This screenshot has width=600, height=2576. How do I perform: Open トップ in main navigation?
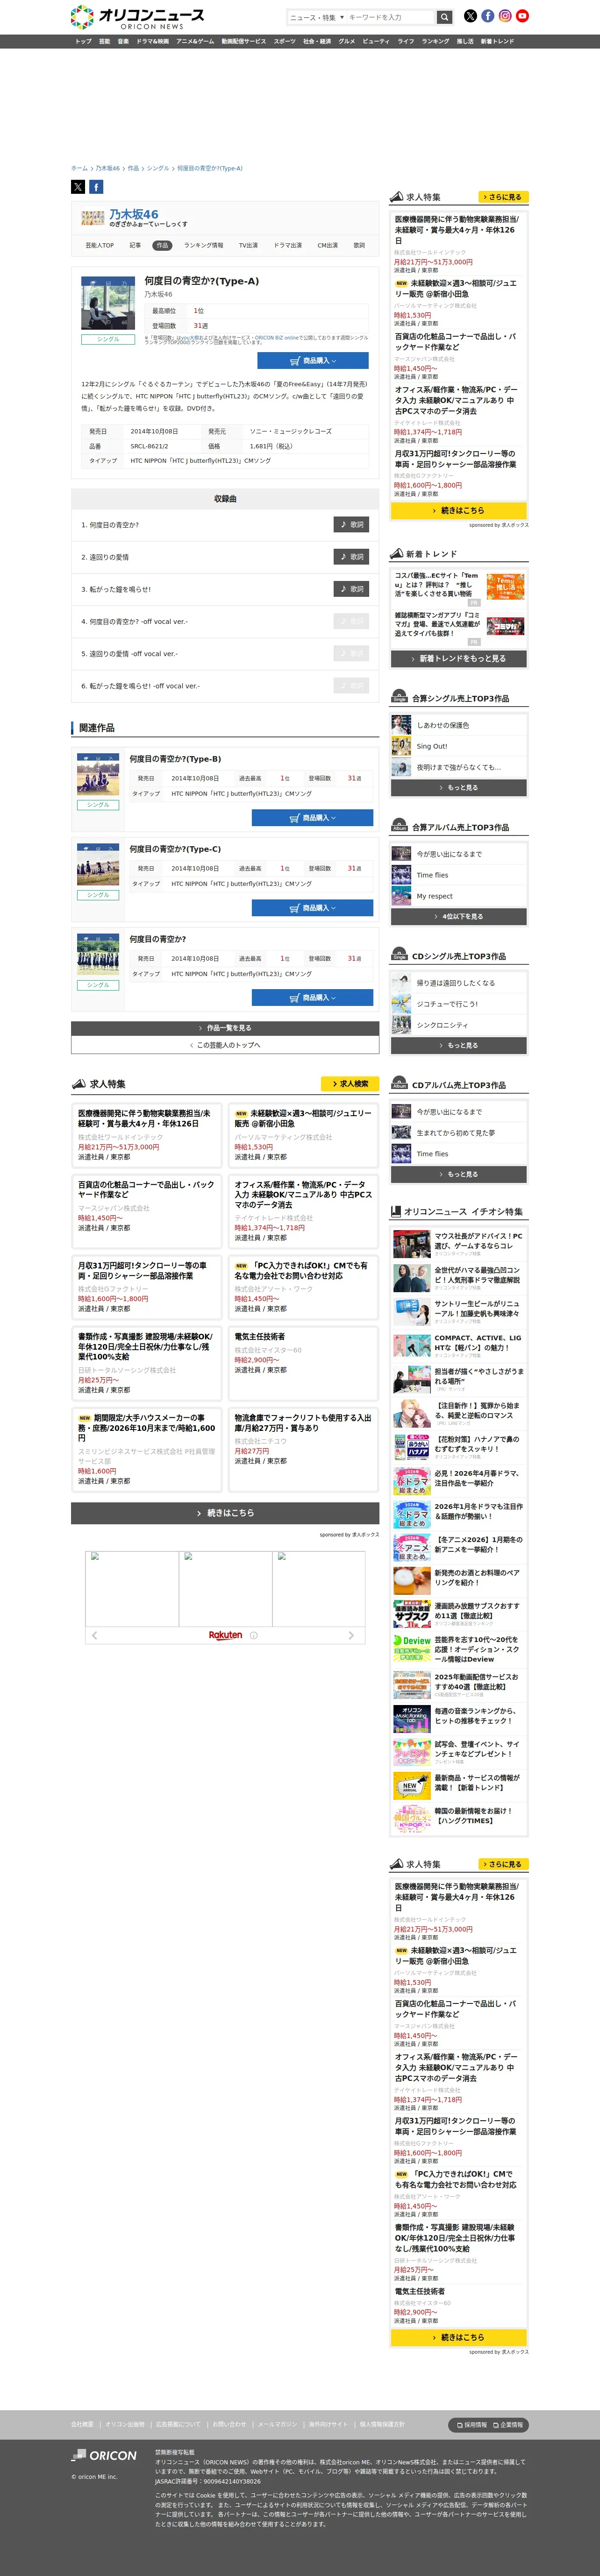83,41
